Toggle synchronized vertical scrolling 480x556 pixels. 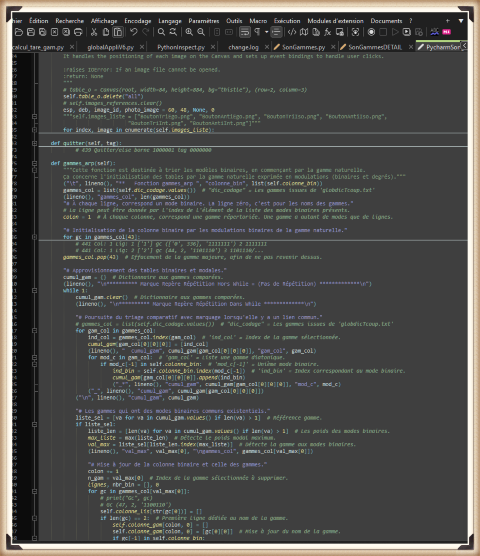coord(217,32)
